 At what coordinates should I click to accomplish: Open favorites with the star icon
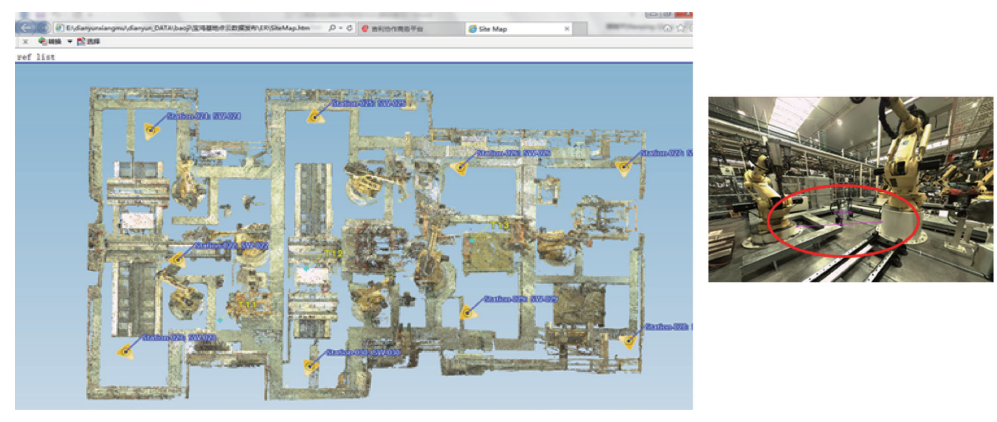tap(680, 28)
